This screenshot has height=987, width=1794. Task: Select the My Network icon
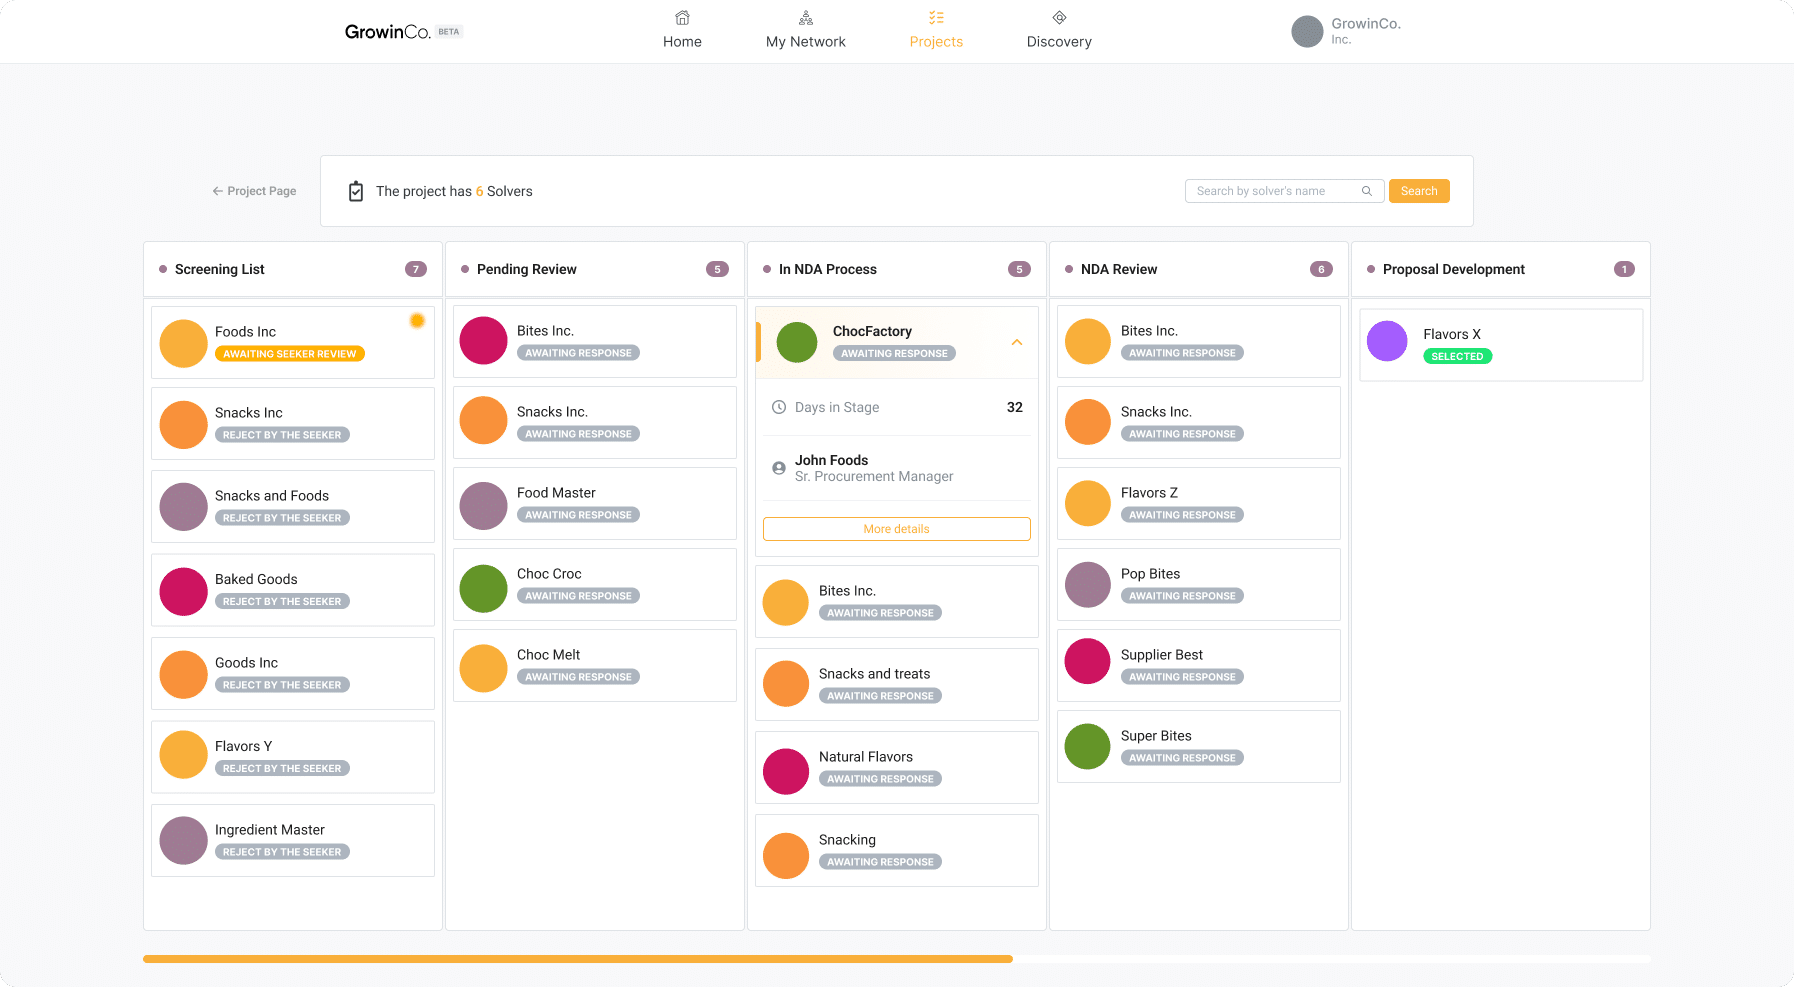pos(805,17)
